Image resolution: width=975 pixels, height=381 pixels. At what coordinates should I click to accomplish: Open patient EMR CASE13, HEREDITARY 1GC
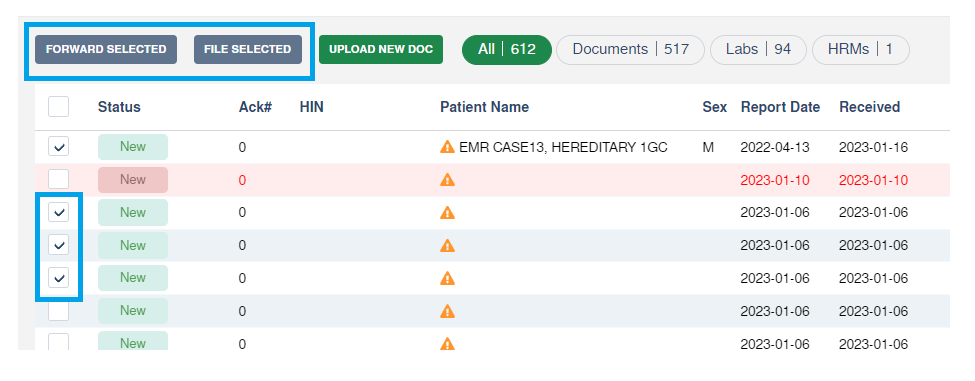[x=563, y=147]
